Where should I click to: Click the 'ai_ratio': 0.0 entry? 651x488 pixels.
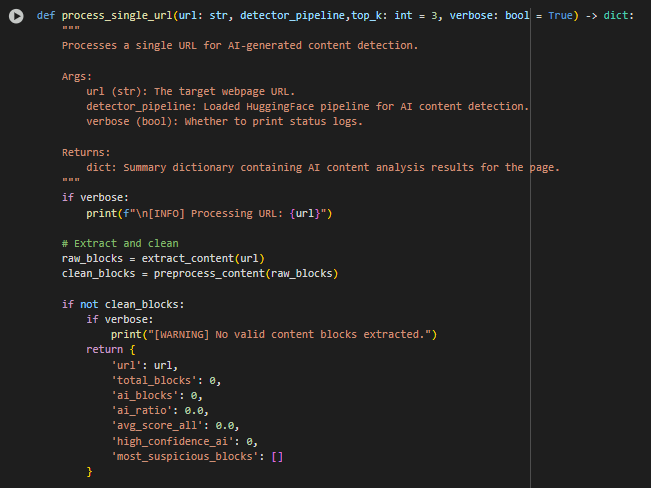(160, 411)
